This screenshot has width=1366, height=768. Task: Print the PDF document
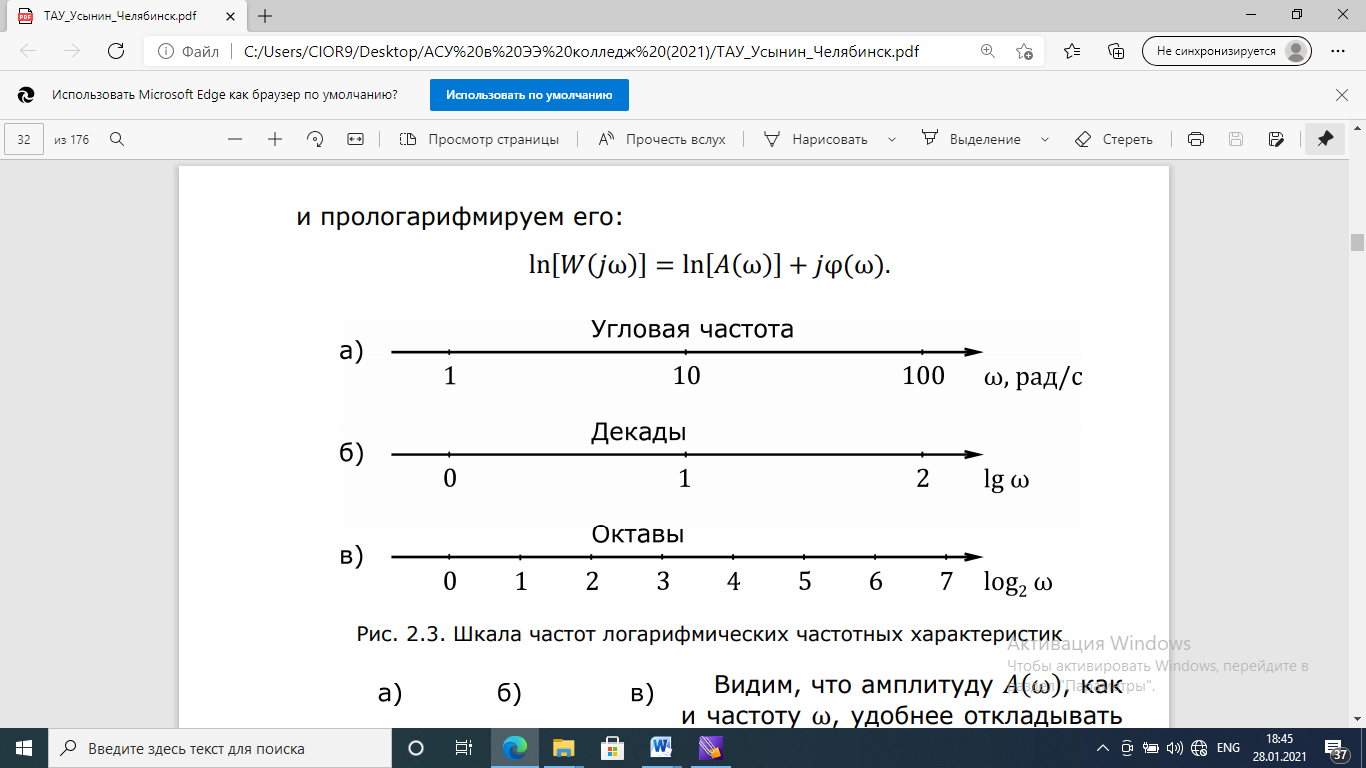tap(1195, 139)
